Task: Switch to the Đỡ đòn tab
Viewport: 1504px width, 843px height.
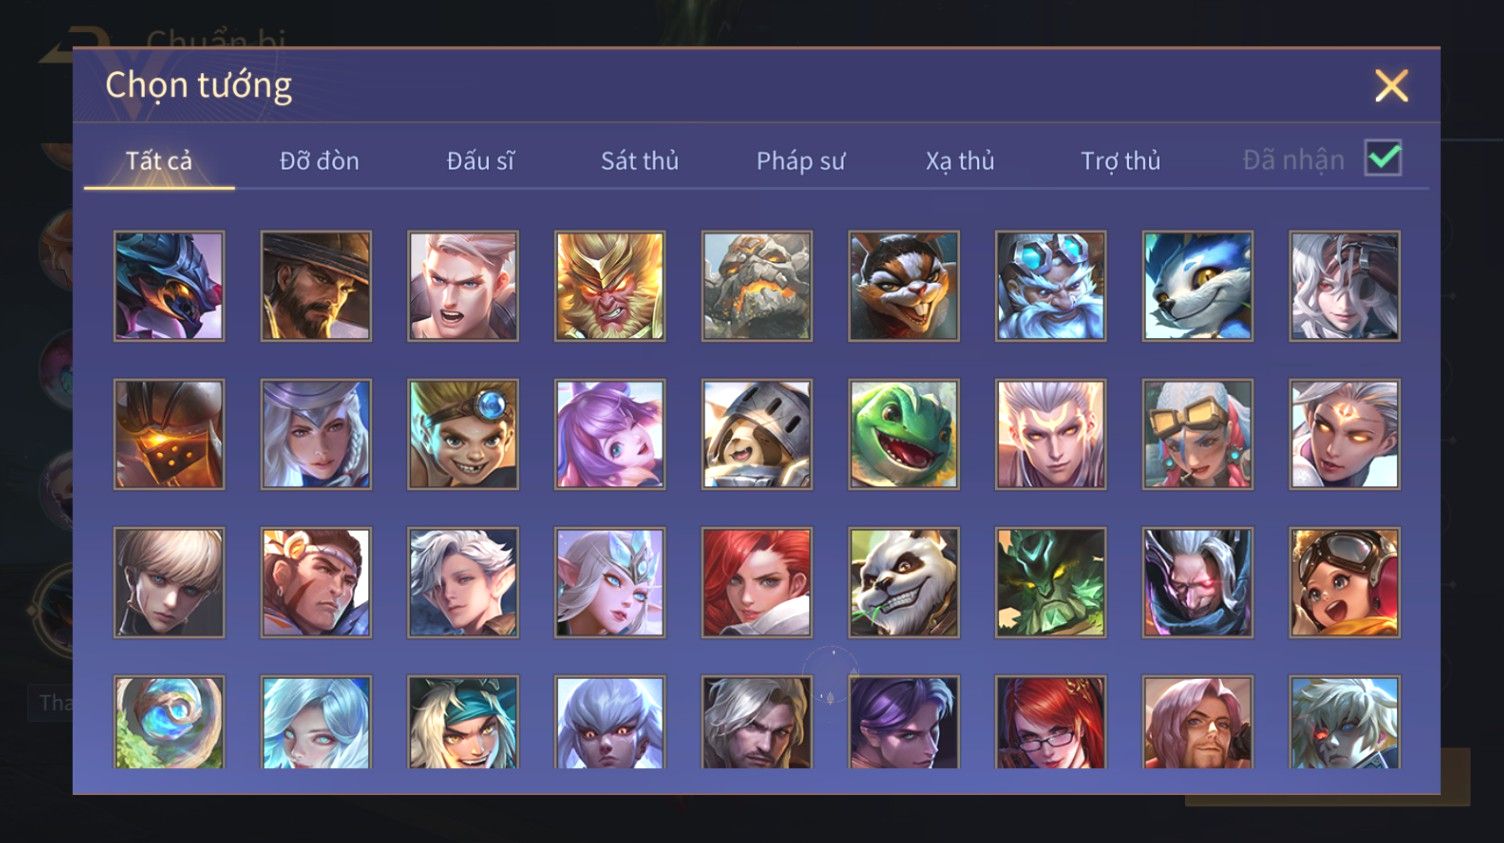Action: pos(319,160)
